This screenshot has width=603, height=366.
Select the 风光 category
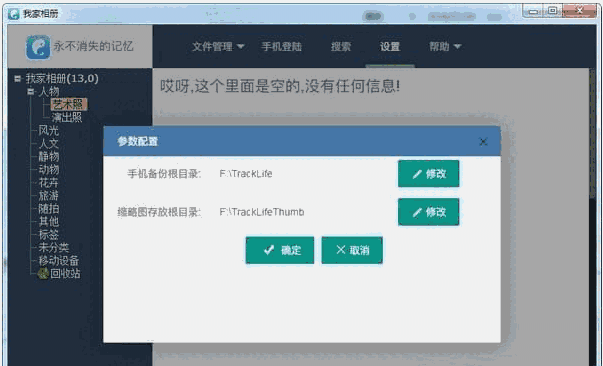coord(48,130)
